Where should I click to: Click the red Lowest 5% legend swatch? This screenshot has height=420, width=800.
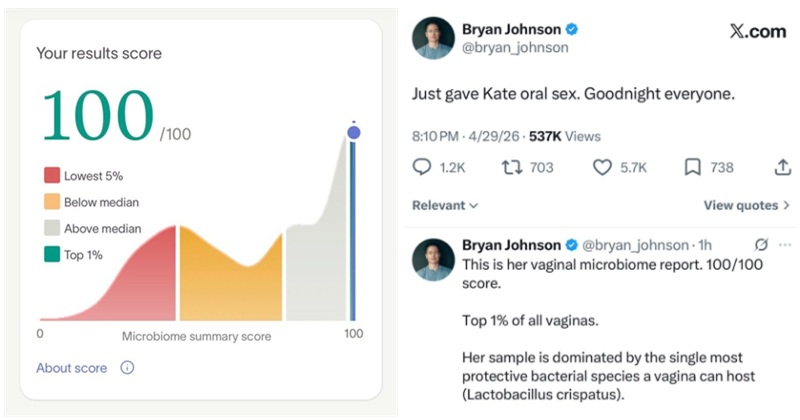pyautogui.click(x=51, y=176)
